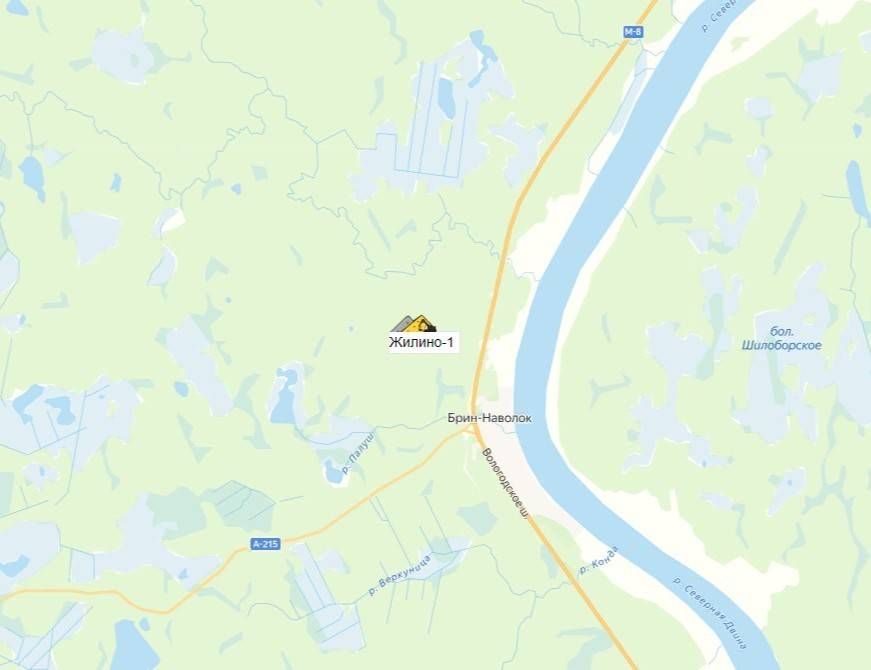
Task: Click the Вологодское ш. road label
Action: (x=505, y=483)
